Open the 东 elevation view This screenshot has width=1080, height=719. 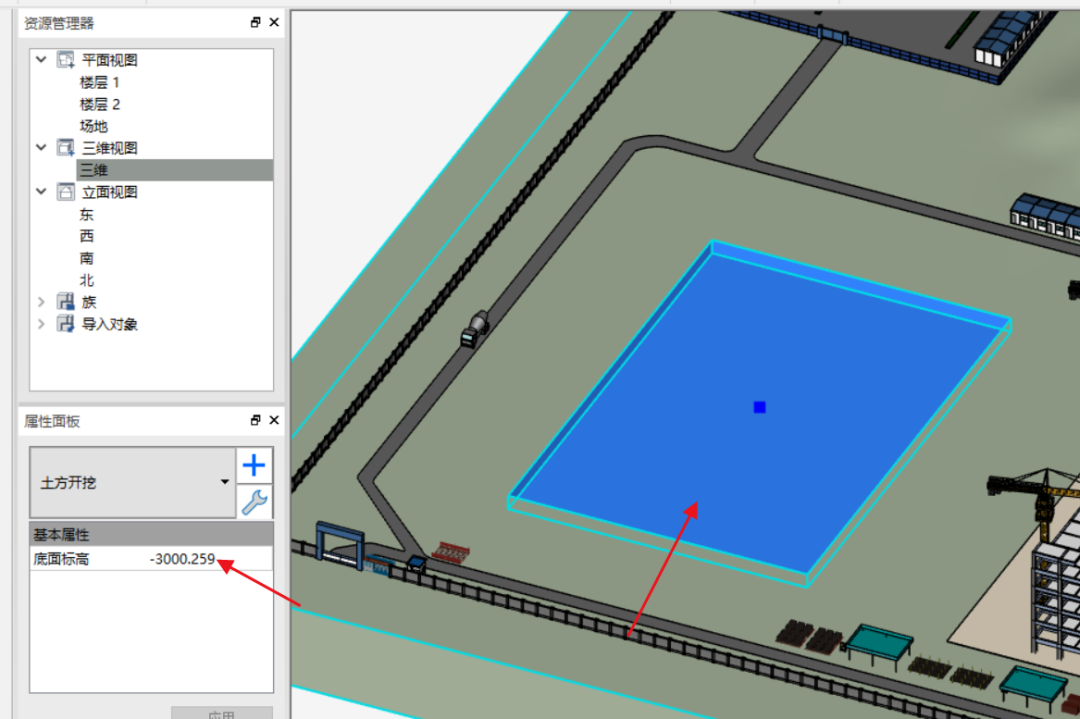(86, 214)
